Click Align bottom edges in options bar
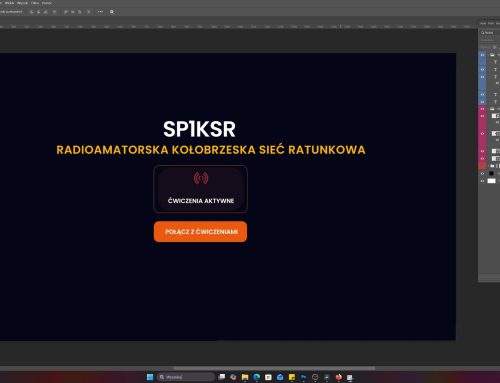500x383 pixels. (80, 12)
